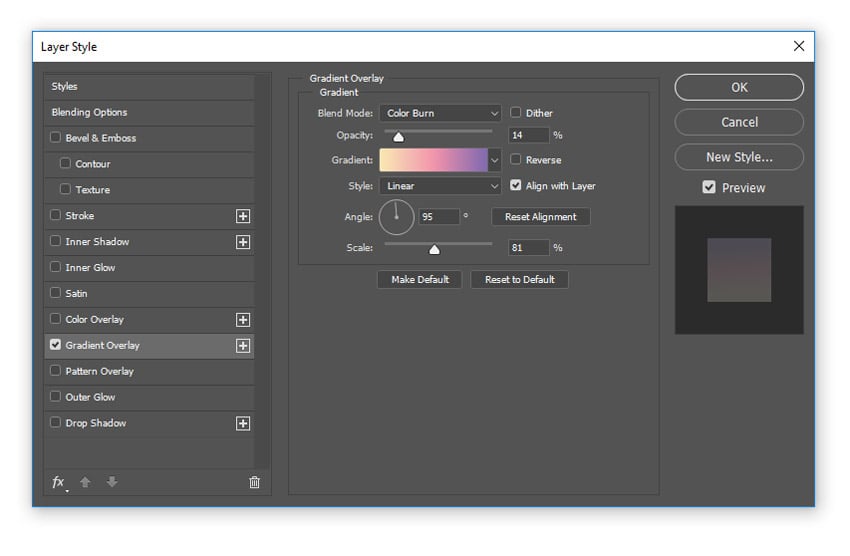Add another Stroke effect with plus icon
Image resolution: width=850 pixels, height=556 pixels.
click(243, 216)
